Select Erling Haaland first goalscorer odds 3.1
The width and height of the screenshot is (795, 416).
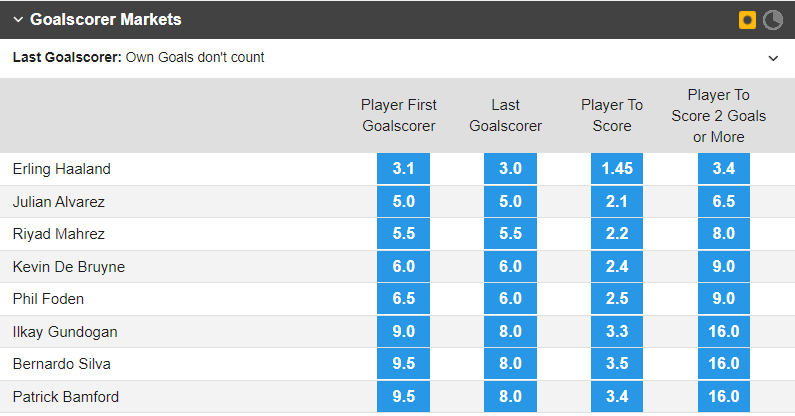tap(403, 169)
